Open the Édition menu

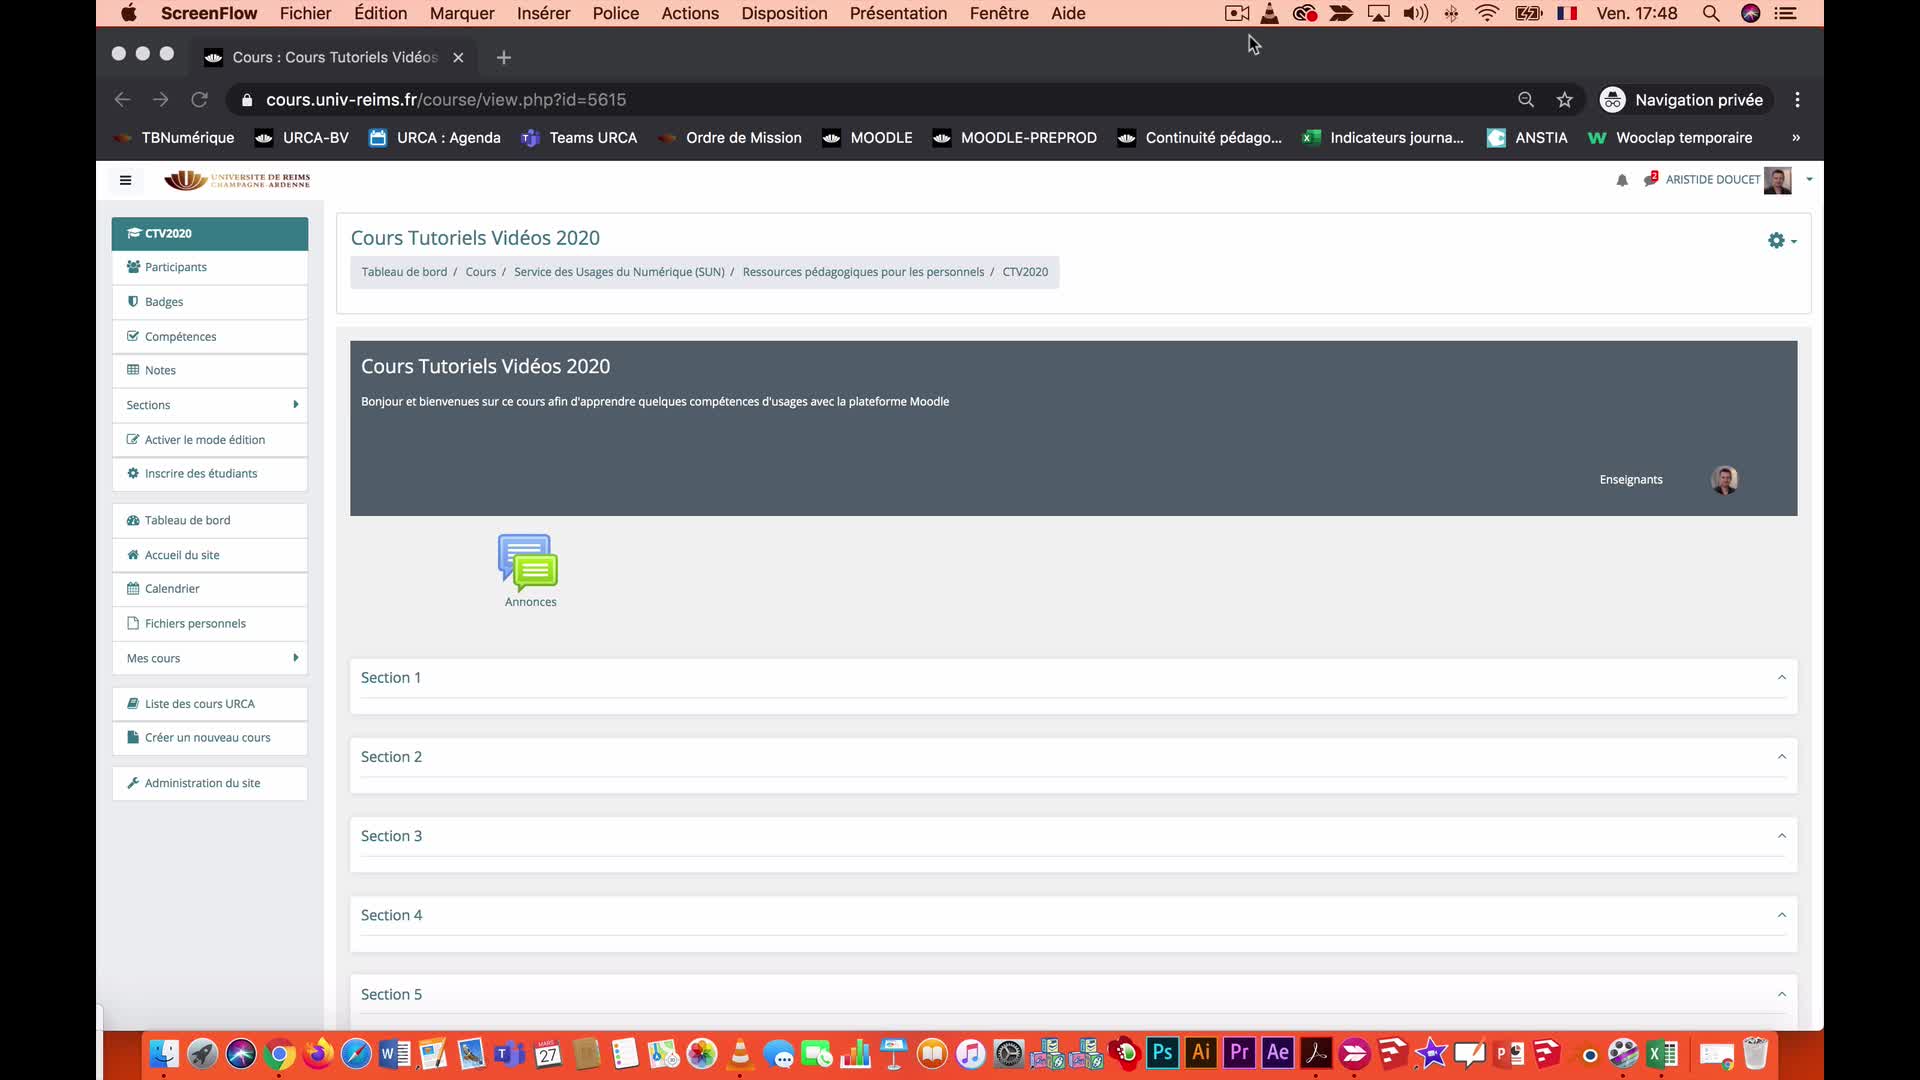[x=380, y=13]
